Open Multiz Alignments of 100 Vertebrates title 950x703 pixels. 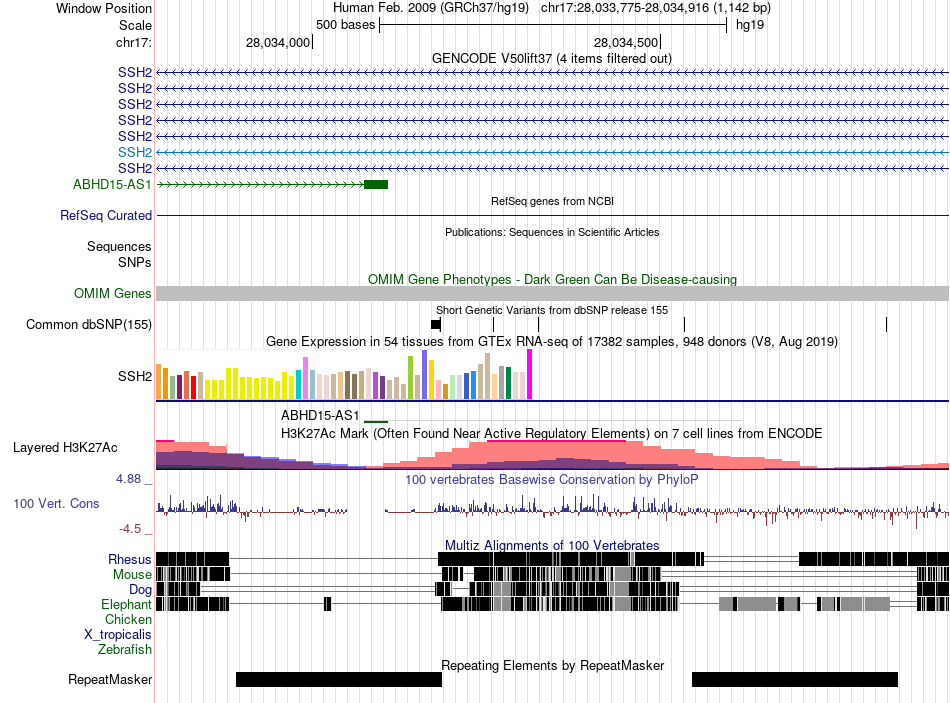(552, 545)
